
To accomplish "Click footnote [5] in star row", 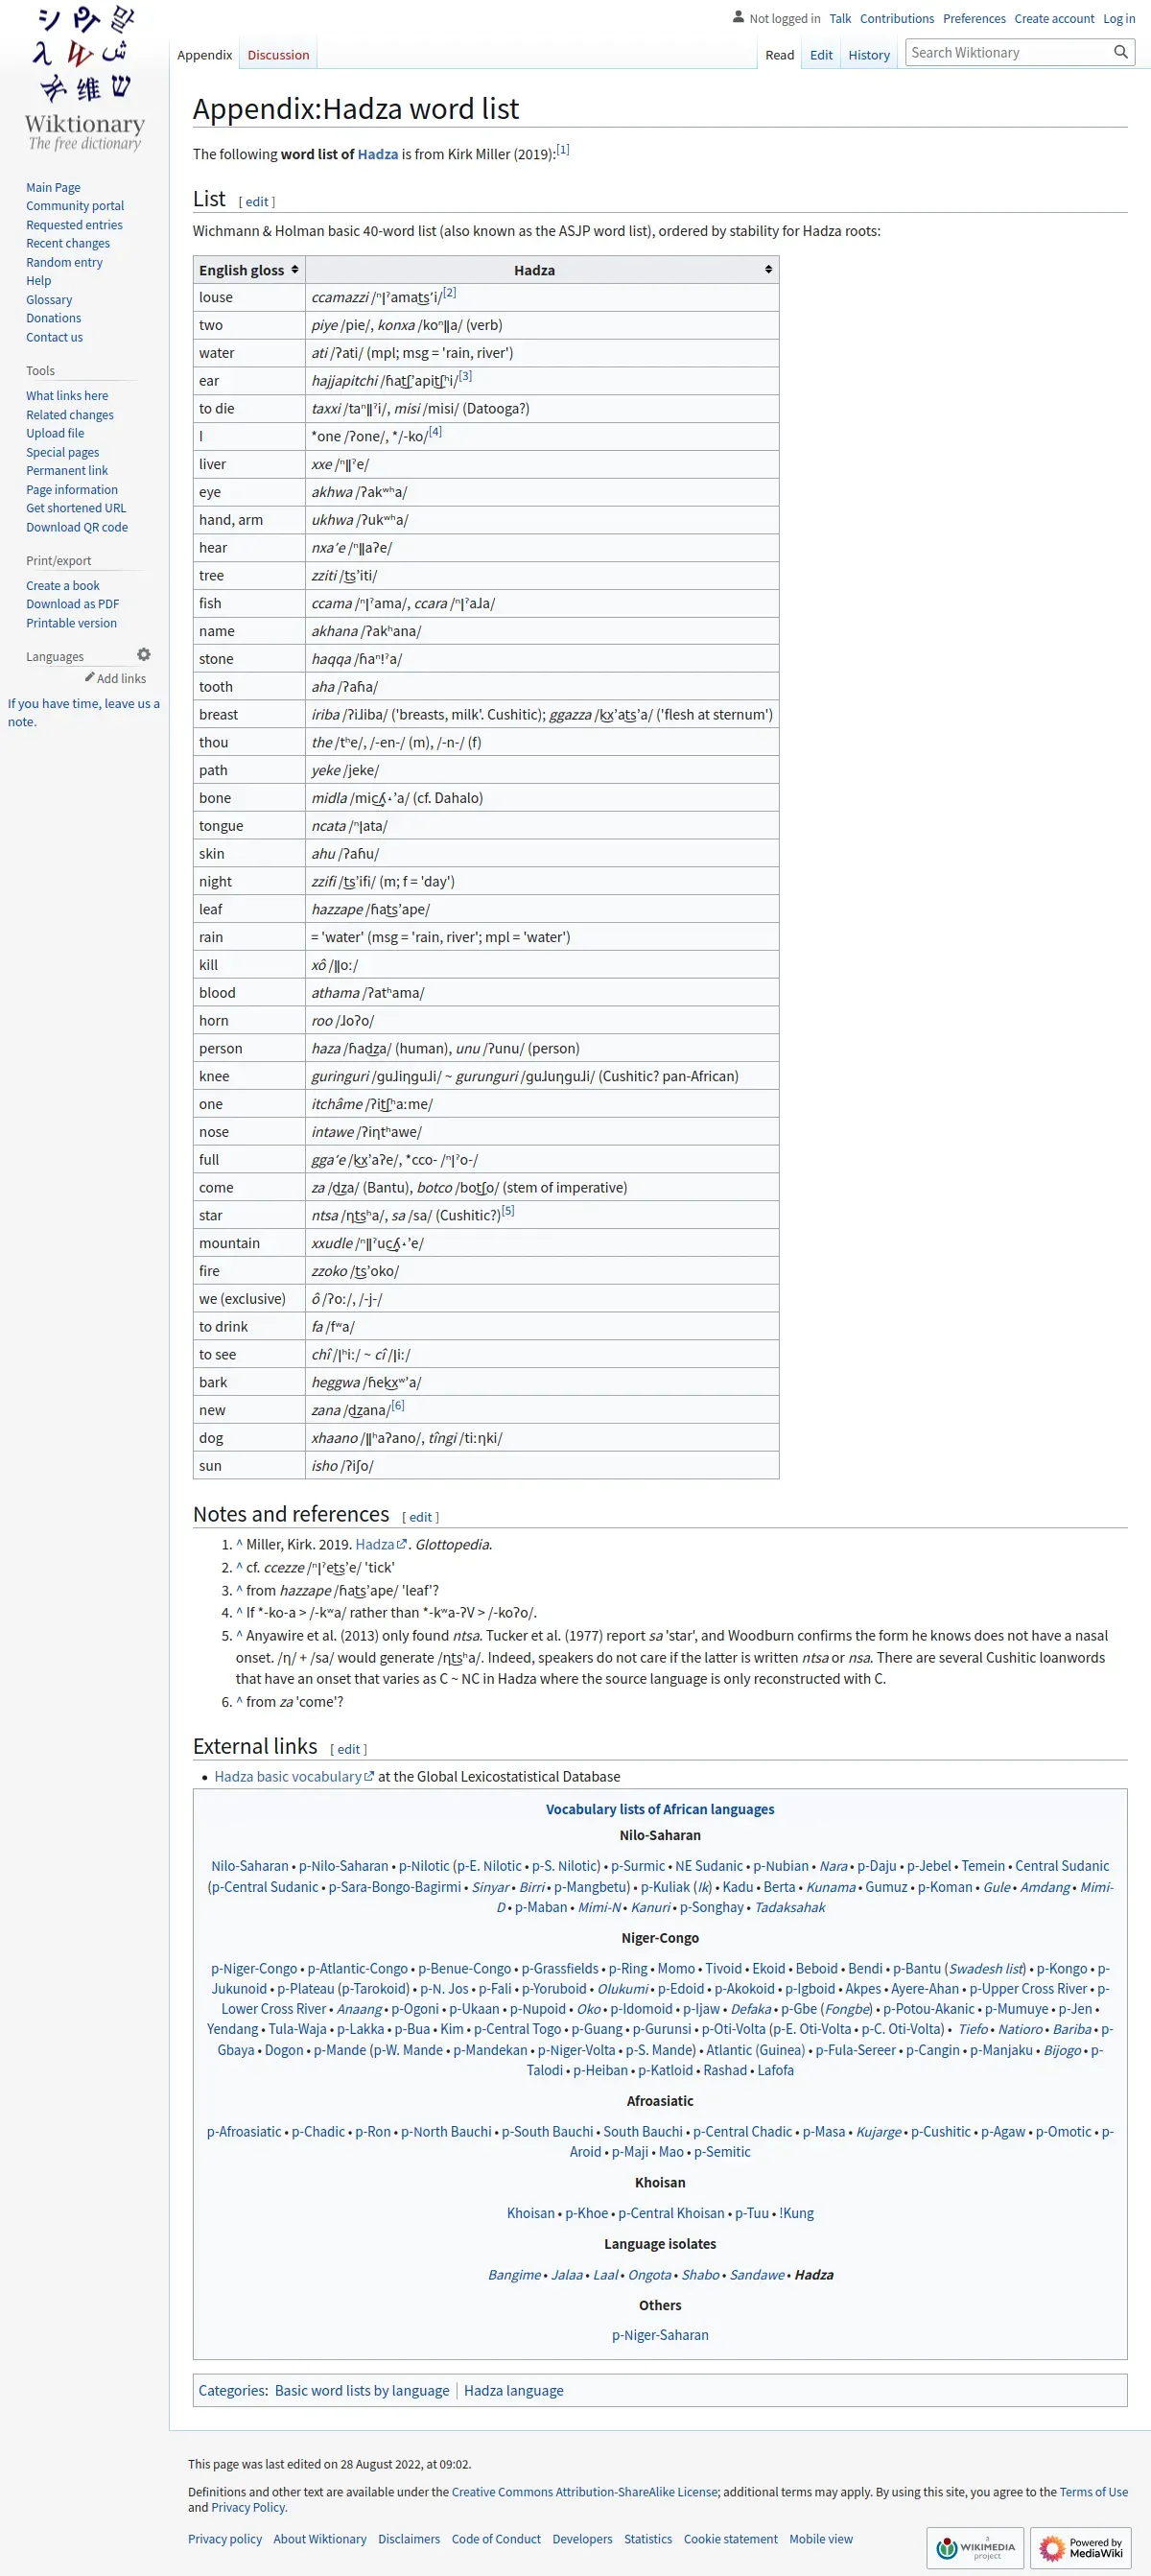I will pos(508,1211).
